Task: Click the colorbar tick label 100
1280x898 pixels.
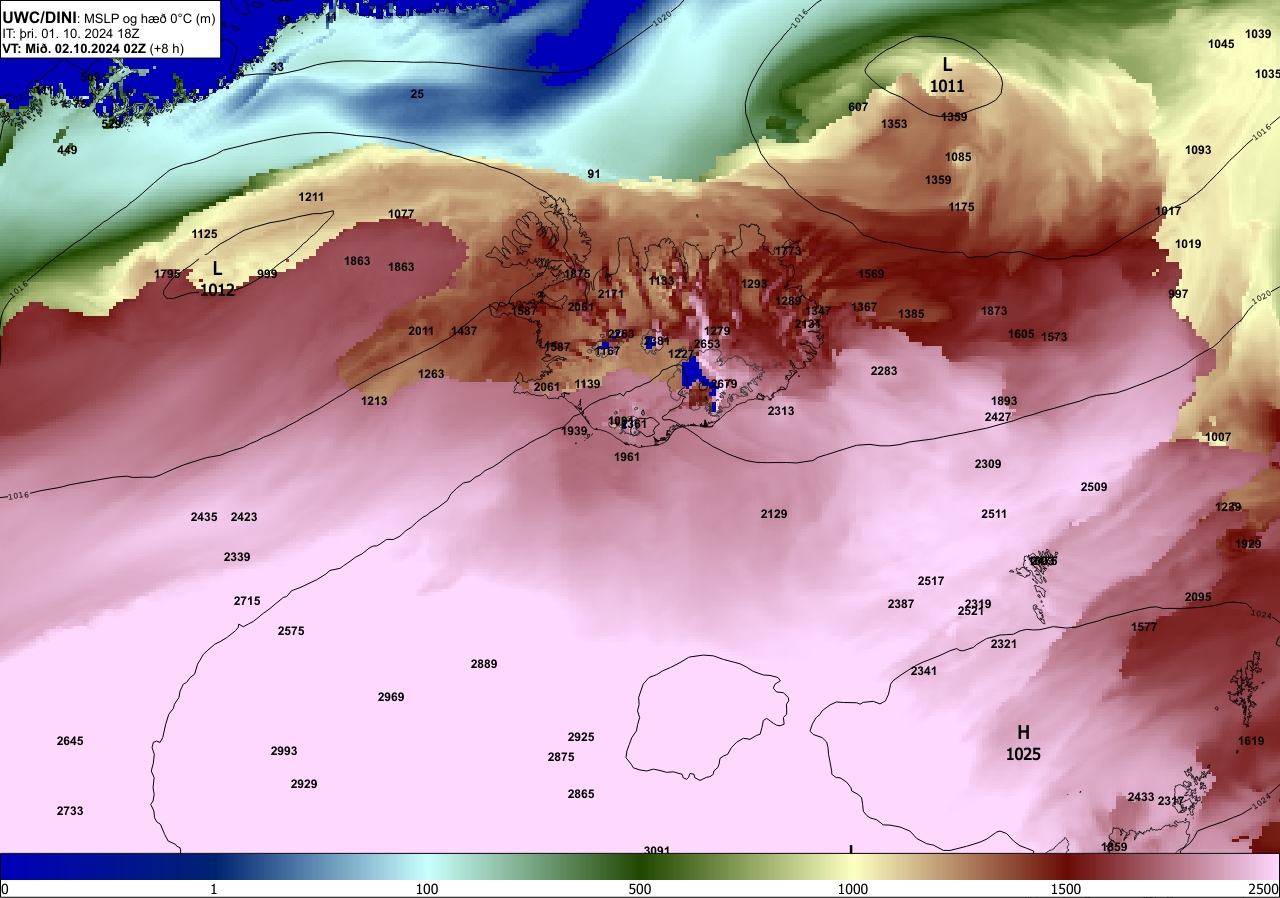Action: click(427, 889)
